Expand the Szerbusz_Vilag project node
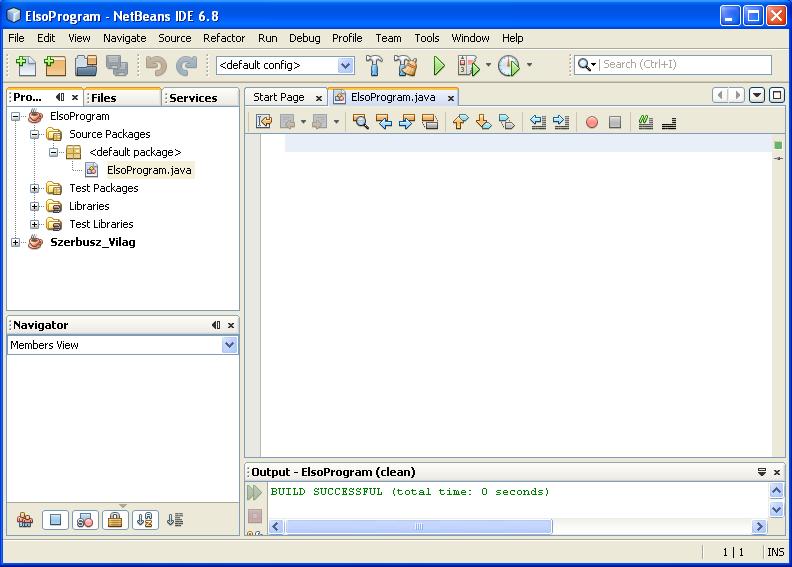This screenshot has width=792, height=567. 16,242
